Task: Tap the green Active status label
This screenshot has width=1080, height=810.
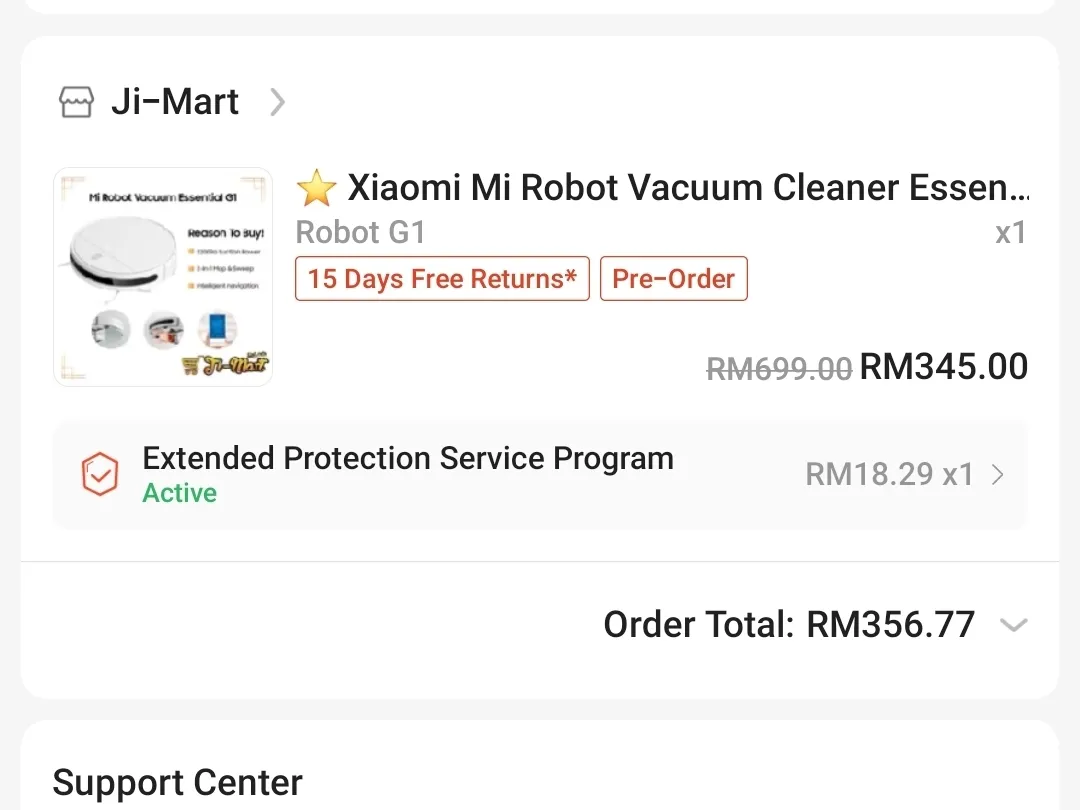Action: (180, 494)
